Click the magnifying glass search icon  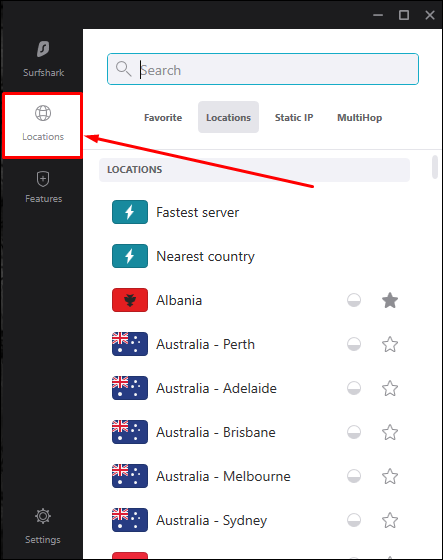123,69
